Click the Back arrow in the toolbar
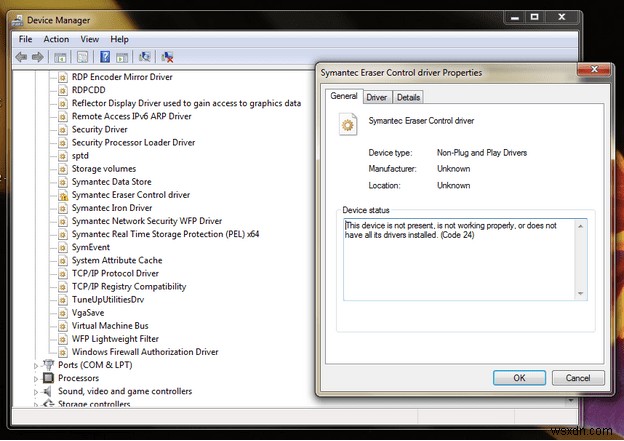624x441 pixels. [x=22, y=57]
